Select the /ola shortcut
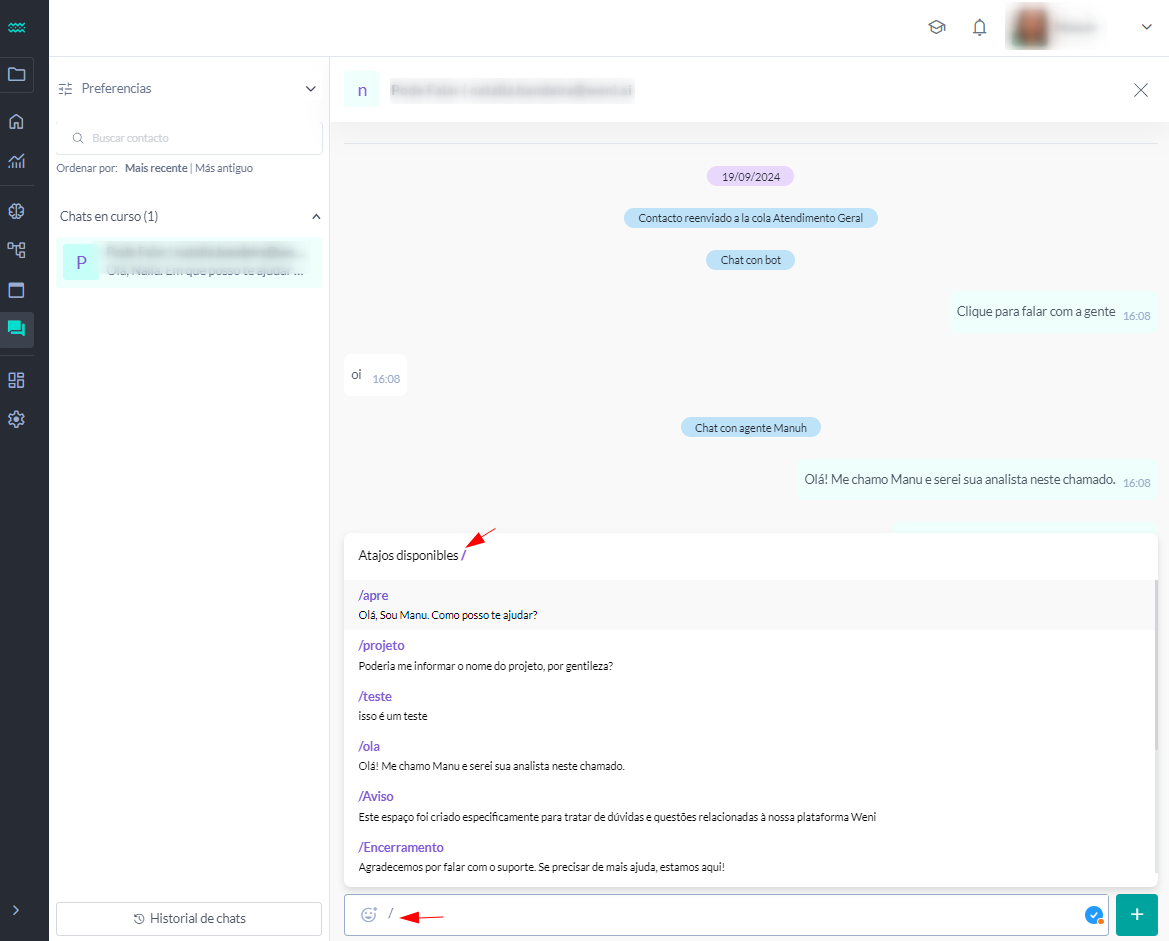 (750, 755)
